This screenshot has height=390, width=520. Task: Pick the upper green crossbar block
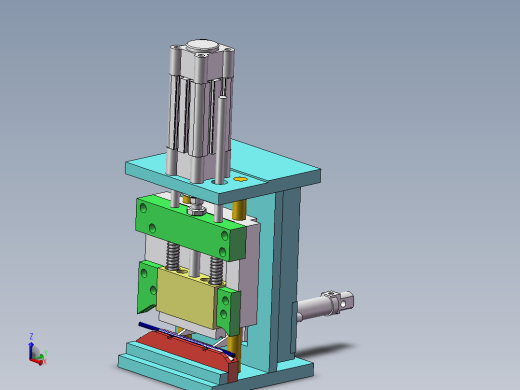coord(190,227)
